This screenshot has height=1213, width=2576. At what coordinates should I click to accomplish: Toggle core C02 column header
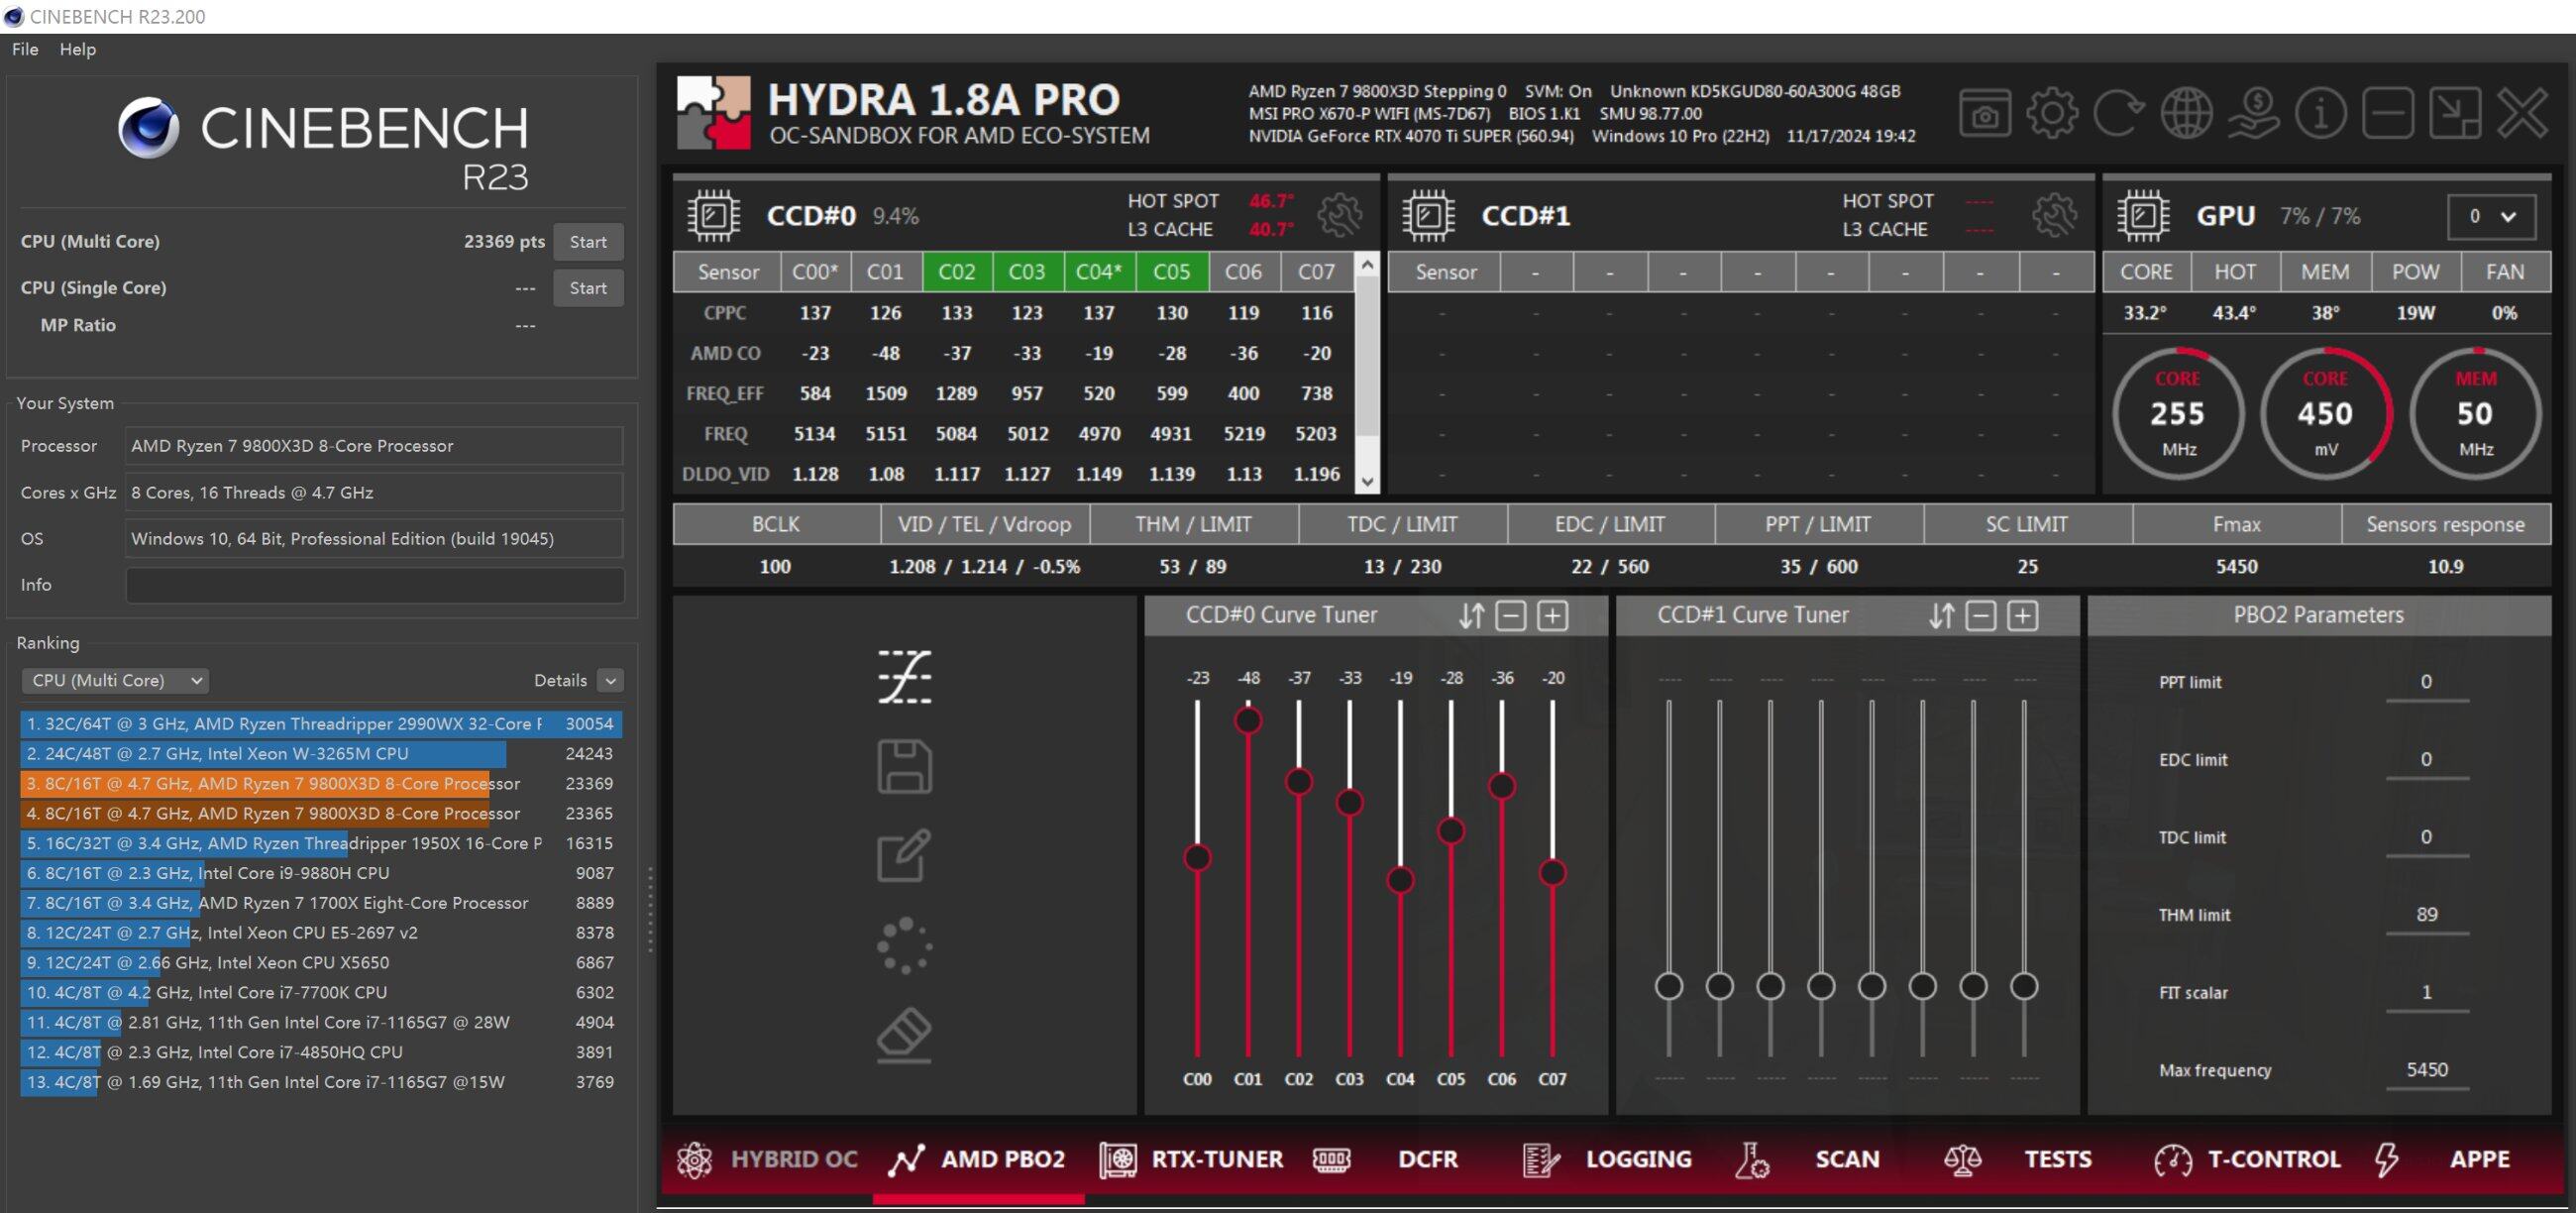[x=957, y=272]
